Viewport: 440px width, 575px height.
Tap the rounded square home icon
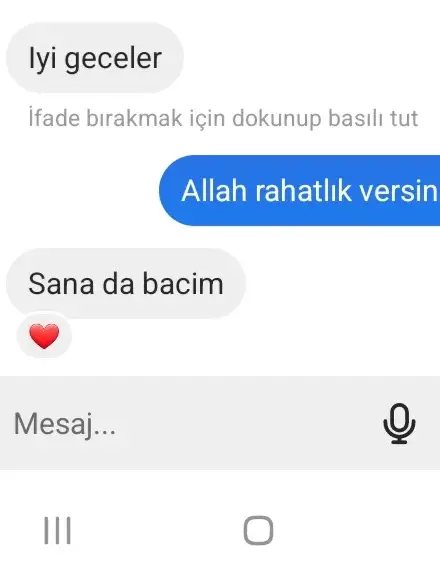click(258, 530)
